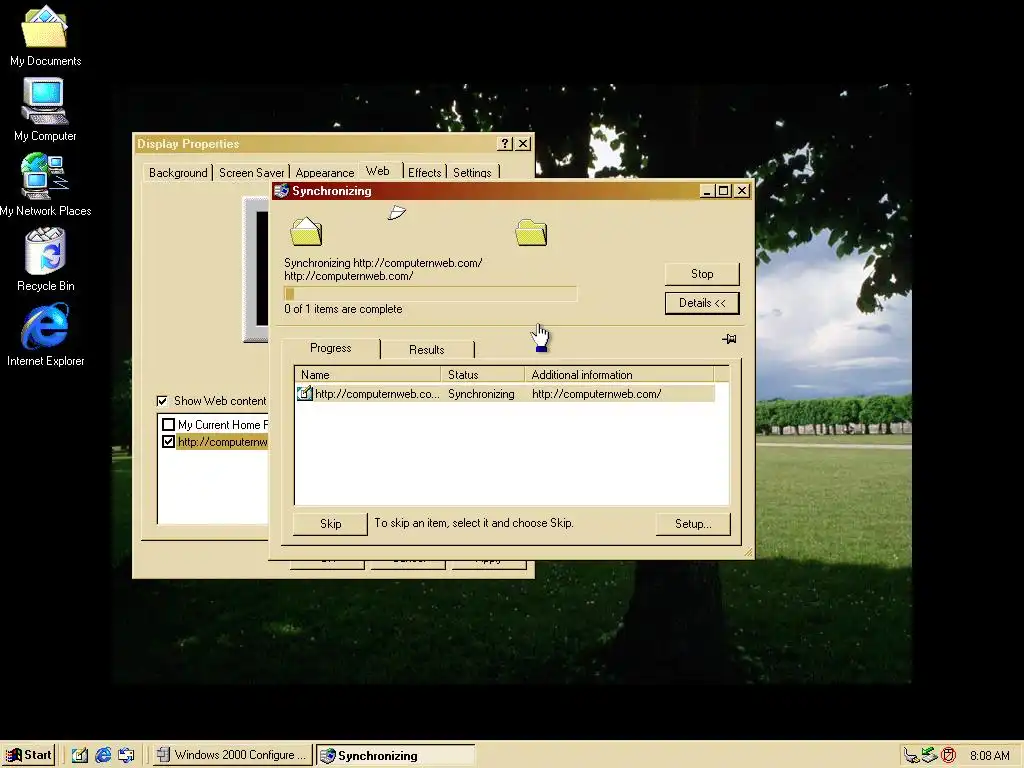
Task: Sort by Name column header
Action: 368,374
